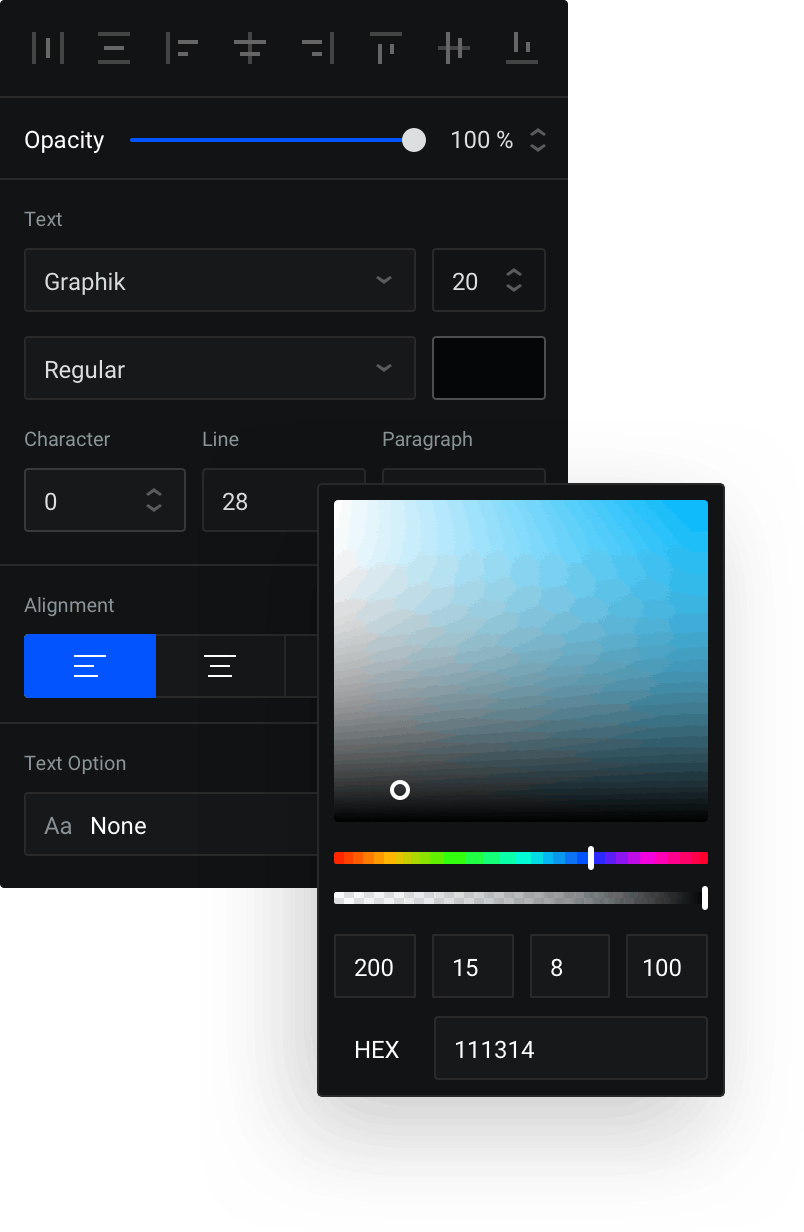804x1232 pixels.
Task: Select center text alignment button
Action: pos(220,665)
